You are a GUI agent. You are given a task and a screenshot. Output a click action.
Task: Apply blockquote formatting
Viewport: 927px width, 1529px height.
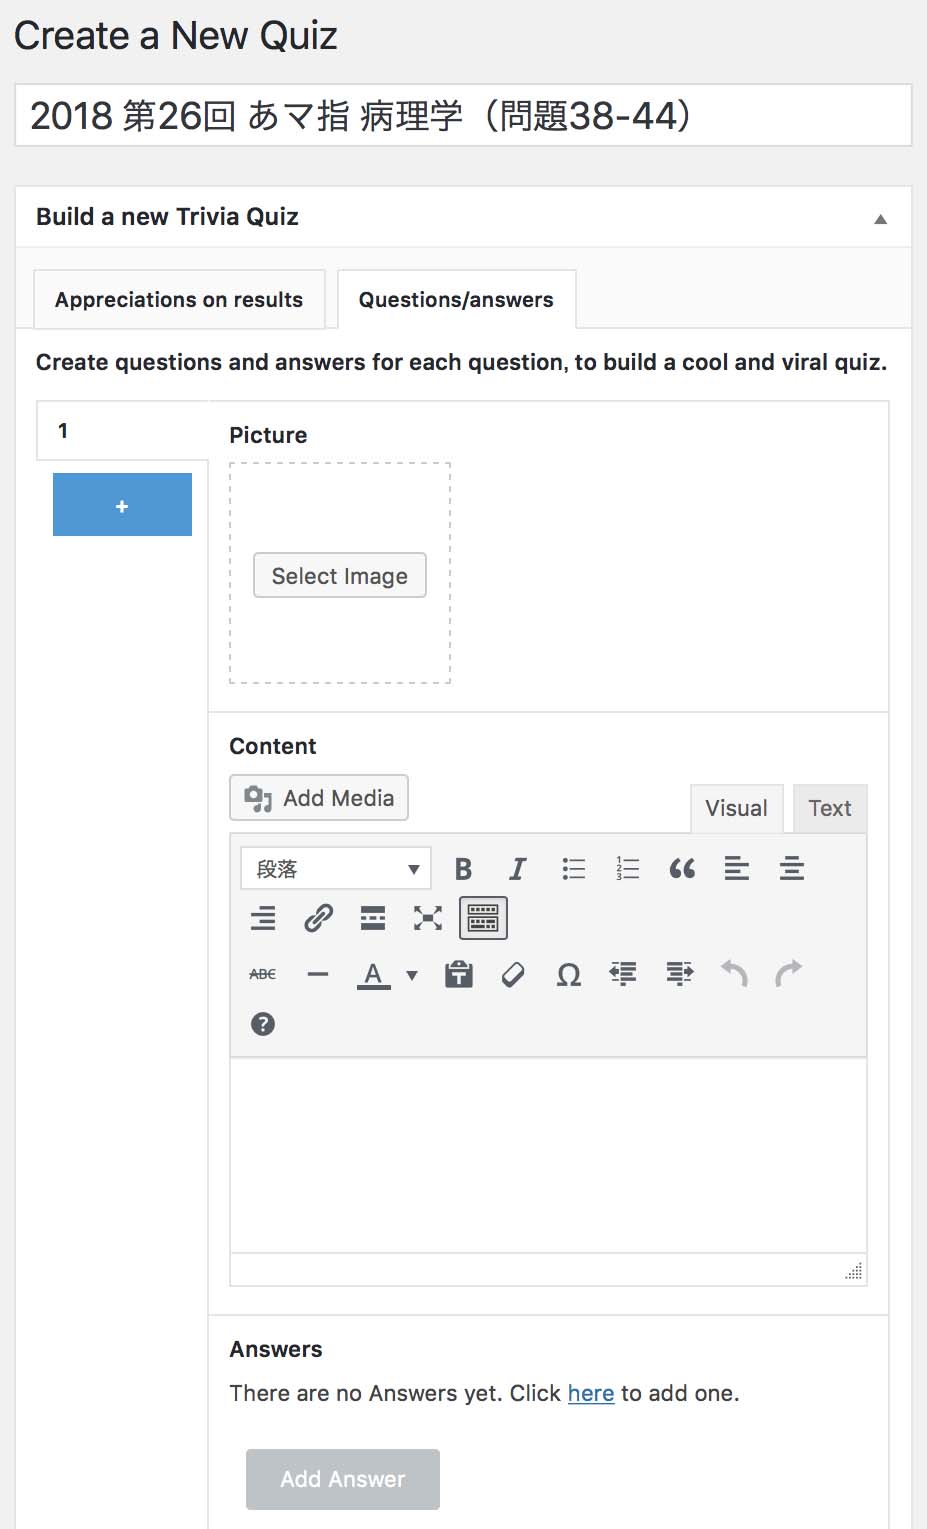pos(682,869)
